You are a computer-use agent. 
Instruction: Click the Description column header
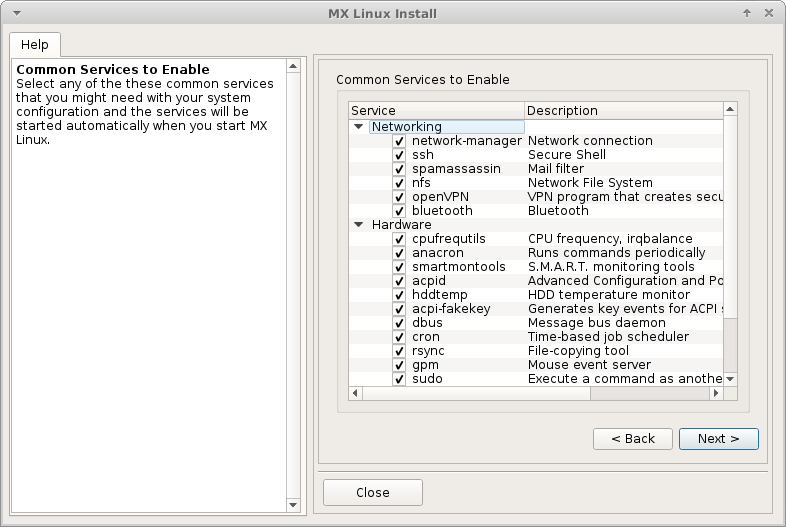pos(624,111)
